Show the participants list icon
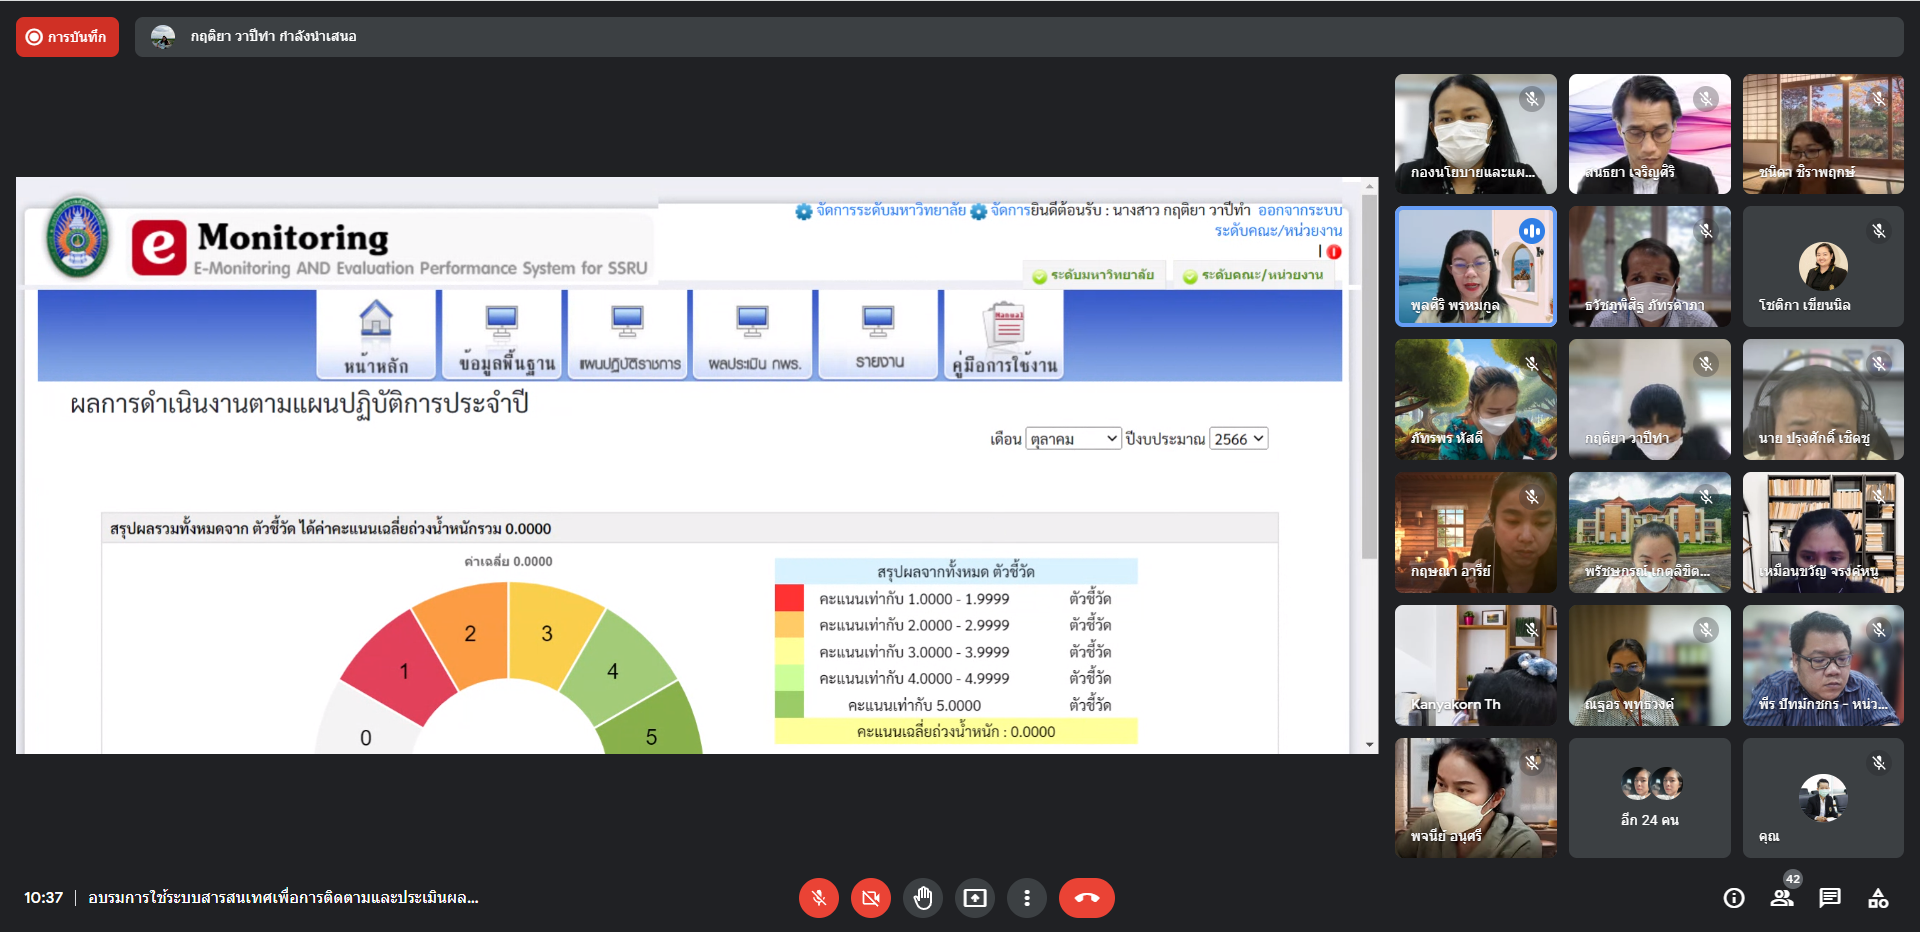This screenshot has width=1920, height=932. 1782,898
